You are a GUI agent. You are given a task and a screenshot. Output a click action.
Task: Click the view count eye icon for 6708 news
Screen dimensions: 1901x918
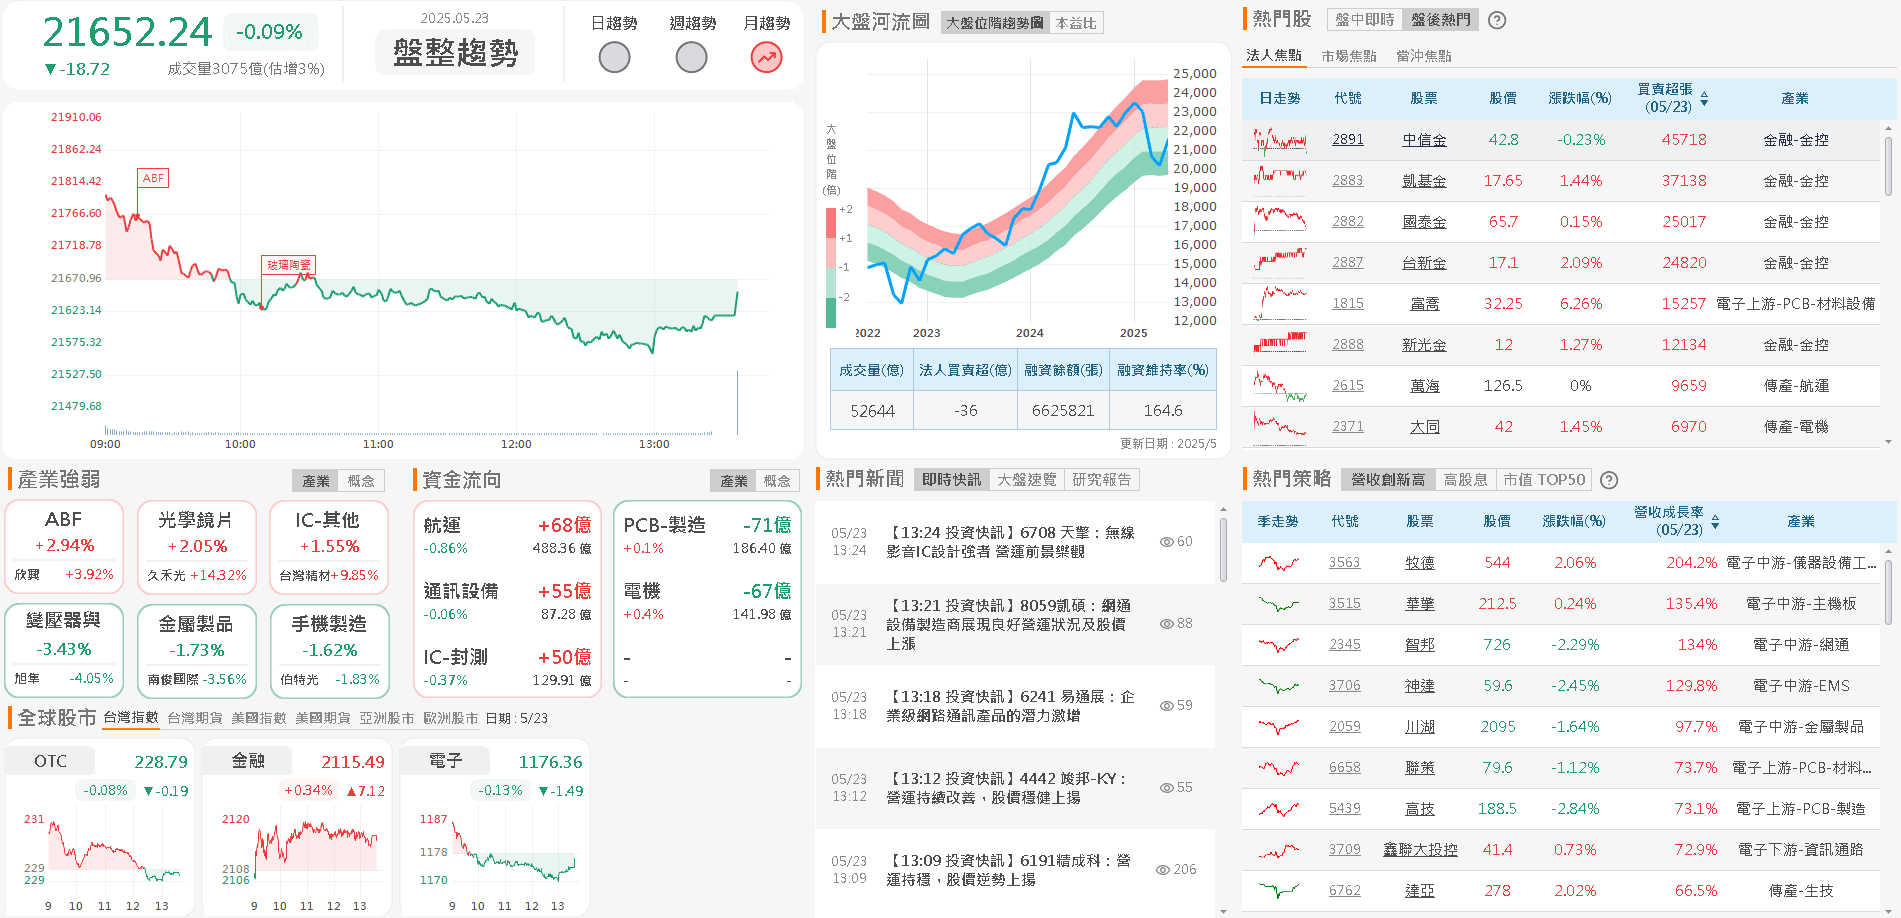(1166, 542)
